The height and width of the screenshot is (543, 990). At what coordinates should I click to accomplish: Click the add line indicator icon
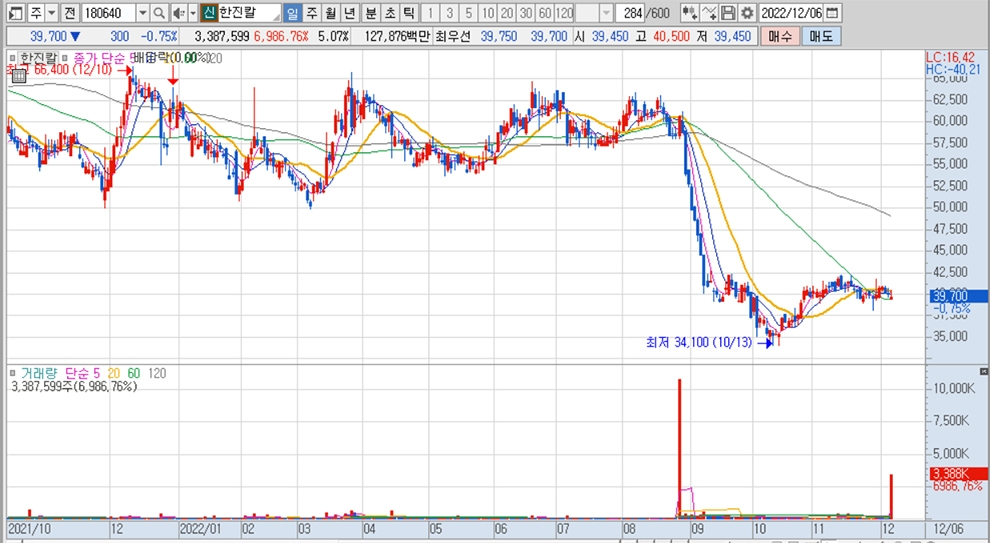pos(709,13)
